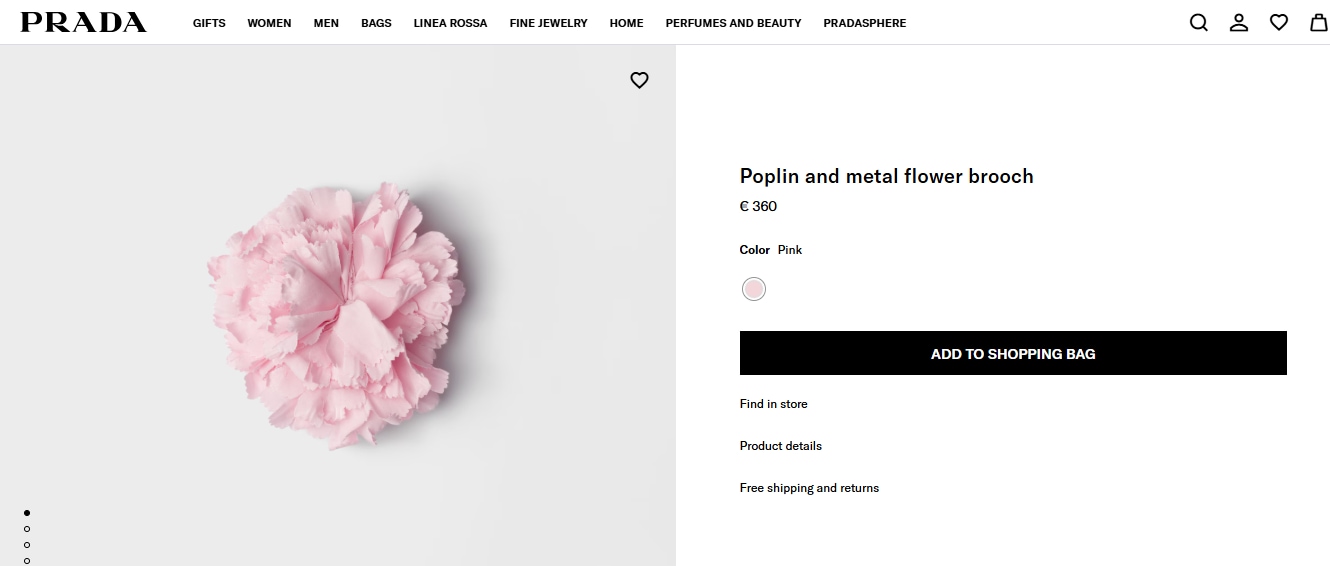Add brooch to wishlist via image heart
The image size is (1330, 566).
point(640,81)
